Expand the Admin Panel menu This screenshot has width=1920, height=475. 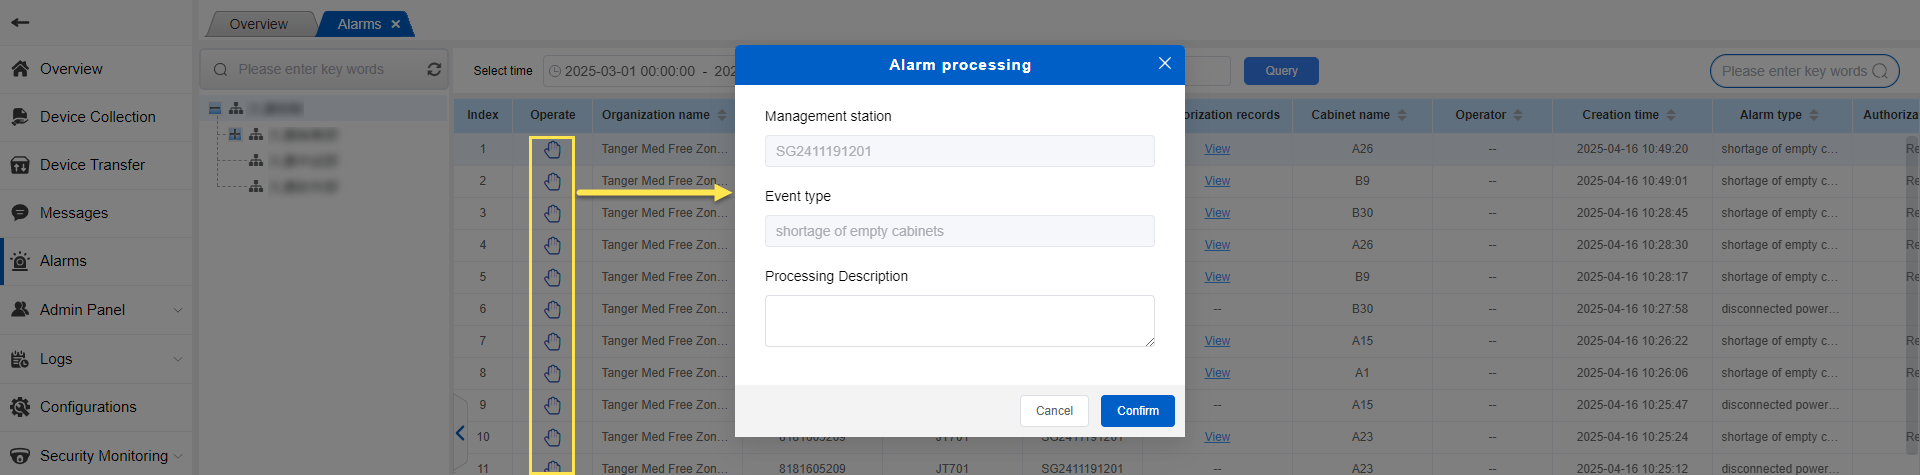(x=96, y=310)
